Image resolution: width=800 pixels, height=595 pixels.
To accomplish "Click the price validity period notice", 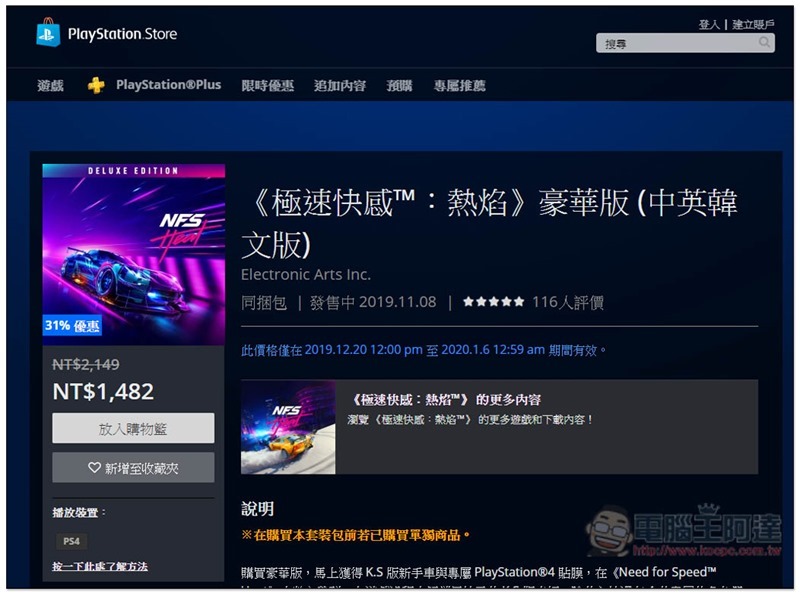I will tap(424, 350).
